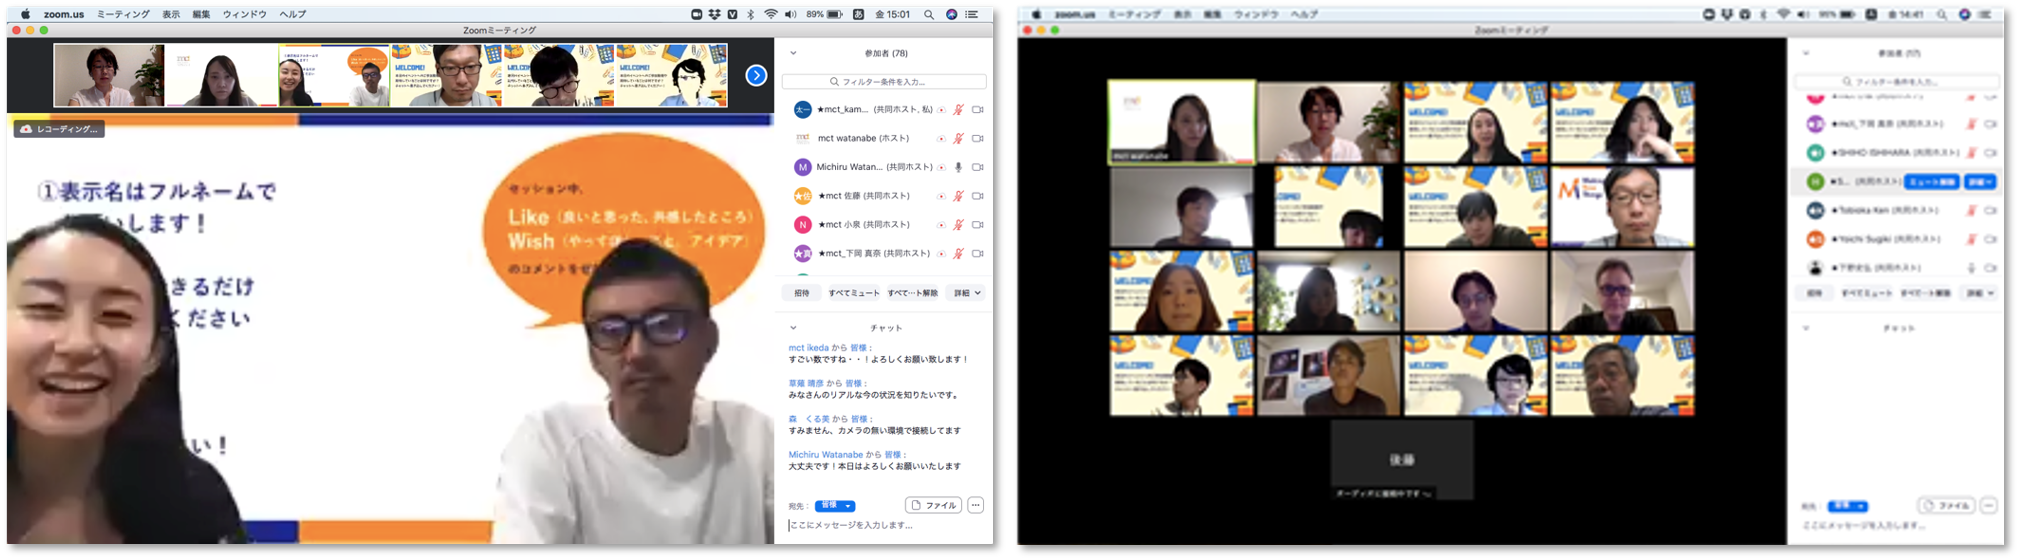Click ファイル button in the gallery-view chat panel
Viewport: 2017px width, 558px height.
coord(1946,505)
